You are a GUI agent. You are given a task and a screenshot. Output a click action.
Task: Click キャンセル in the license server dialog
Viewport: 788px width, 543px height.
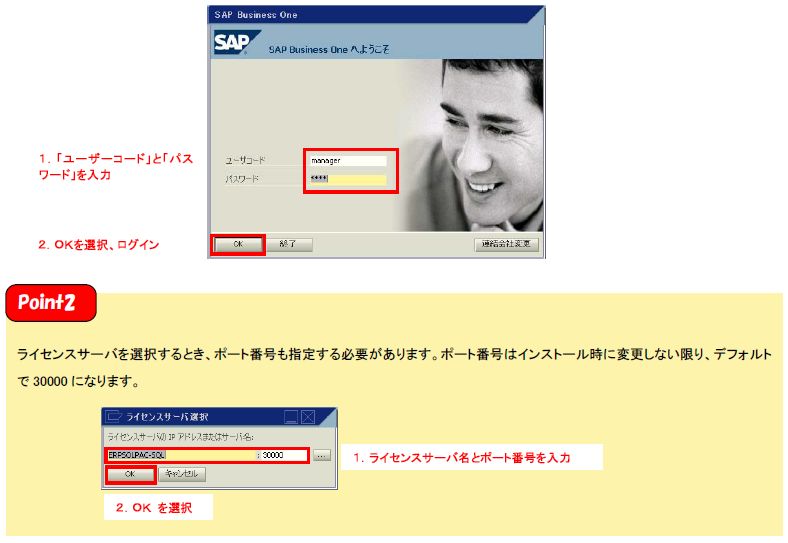click(x=182, y=474)
